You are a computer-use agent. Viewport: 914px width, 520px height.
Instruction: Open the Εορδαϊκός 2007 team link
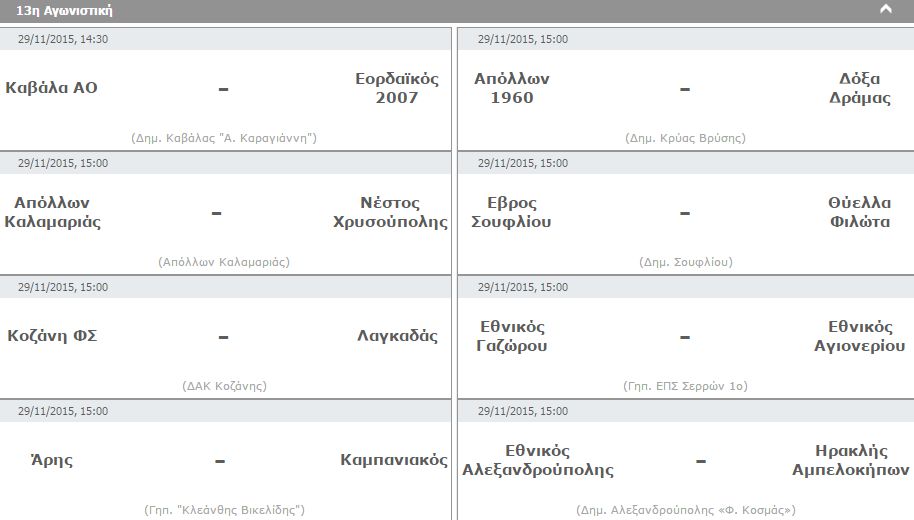coord(397,88)
